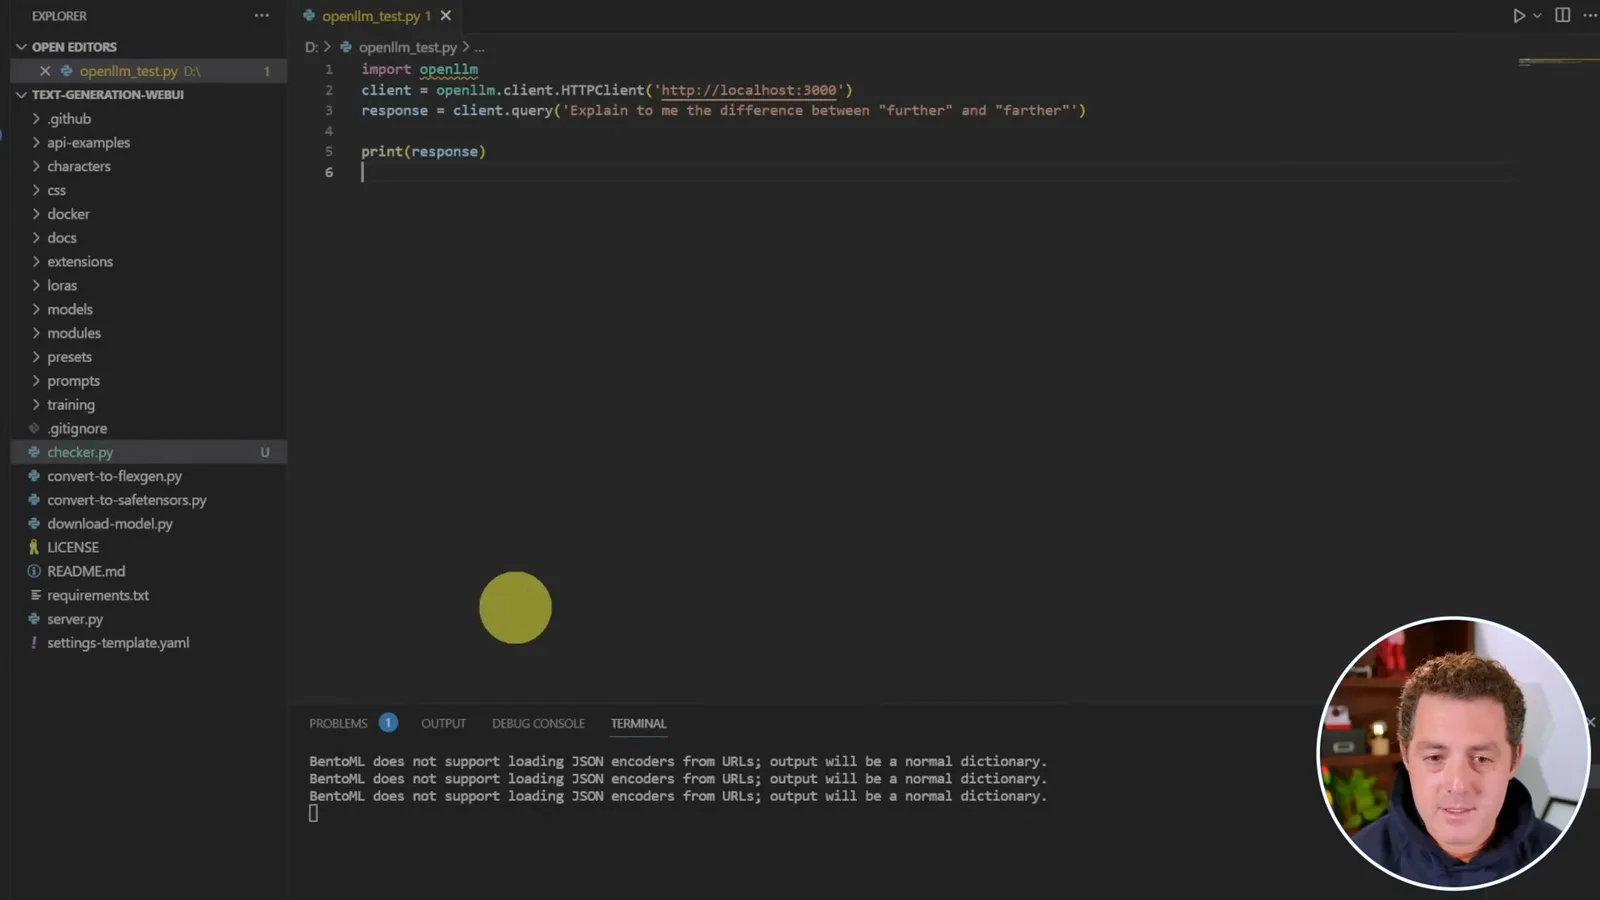Image resolution: width=1600 pixels, height=900 pixels.
Task: Click the localhost:3000 URL in code
Action: [748, 90]
